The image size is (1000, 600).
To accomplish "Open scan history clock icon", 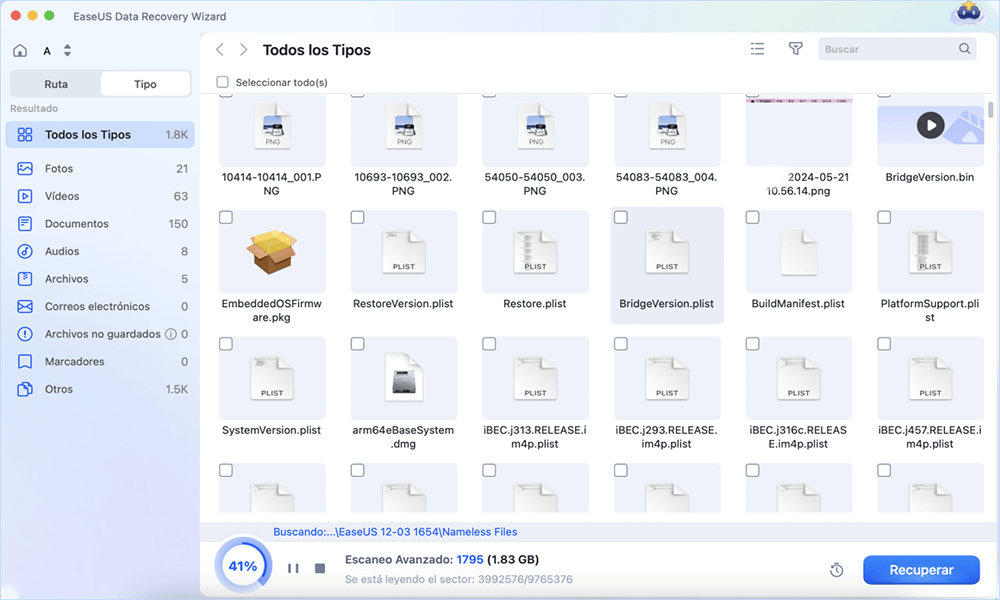I will 837,570.
